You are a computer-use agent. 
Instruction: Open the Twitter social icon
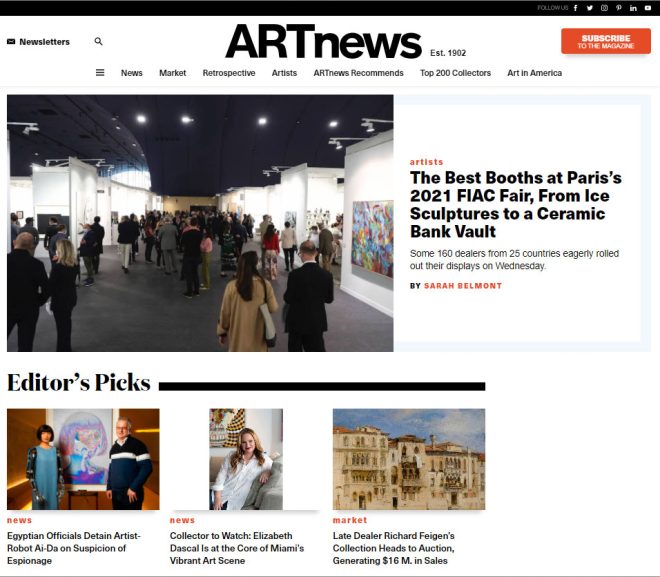point(590,8)
